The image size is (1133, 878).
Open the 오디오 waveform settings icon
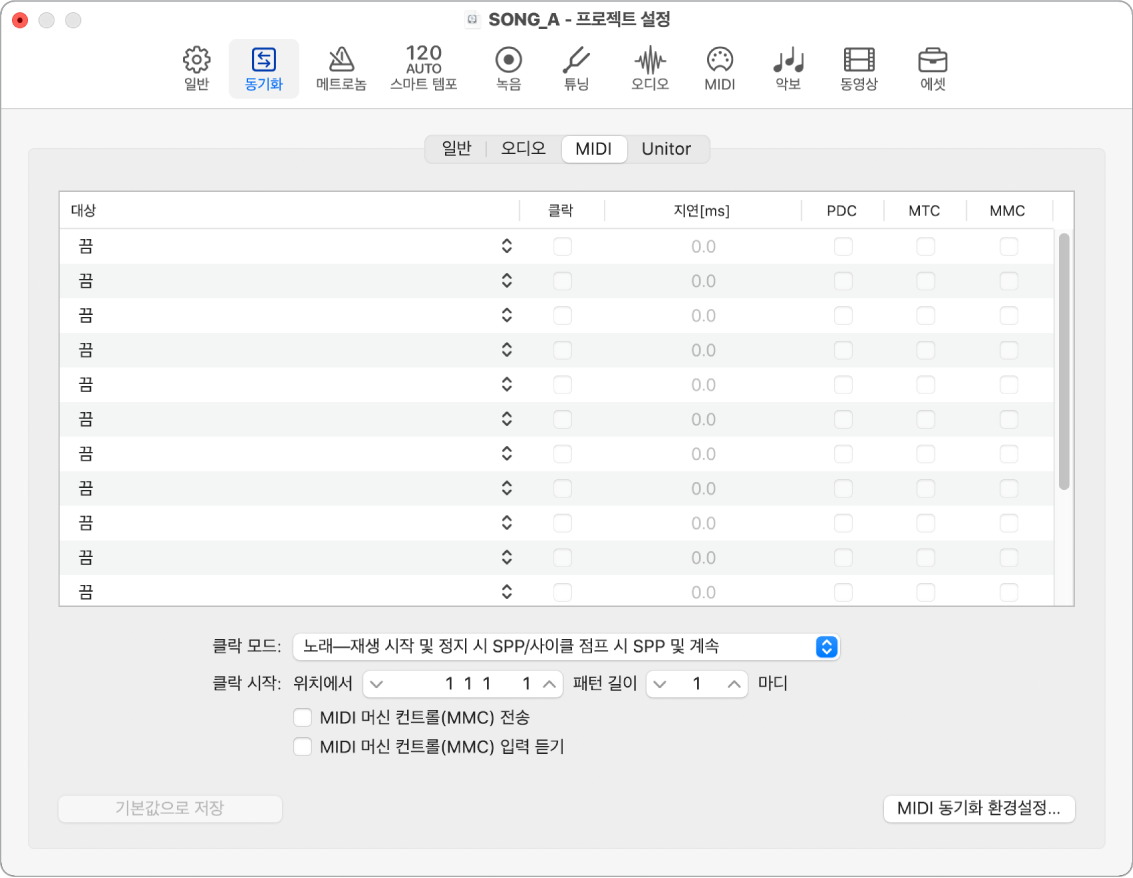(x=650, y=69)
